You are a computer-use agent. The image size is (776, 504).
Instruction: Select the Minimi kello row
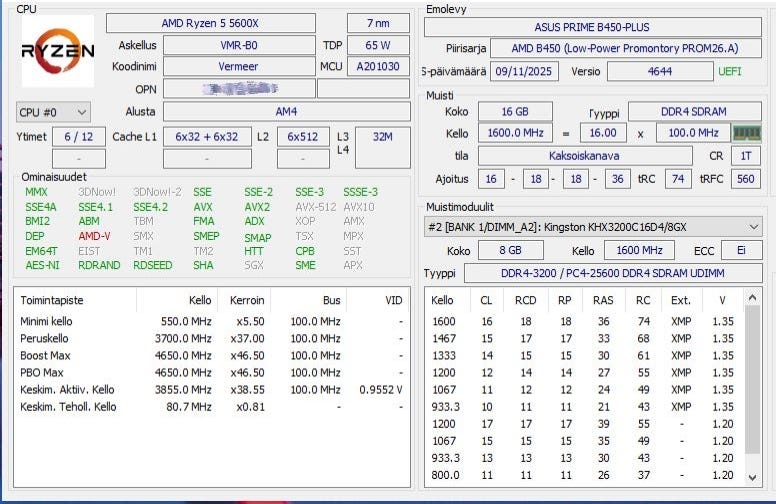212,321
